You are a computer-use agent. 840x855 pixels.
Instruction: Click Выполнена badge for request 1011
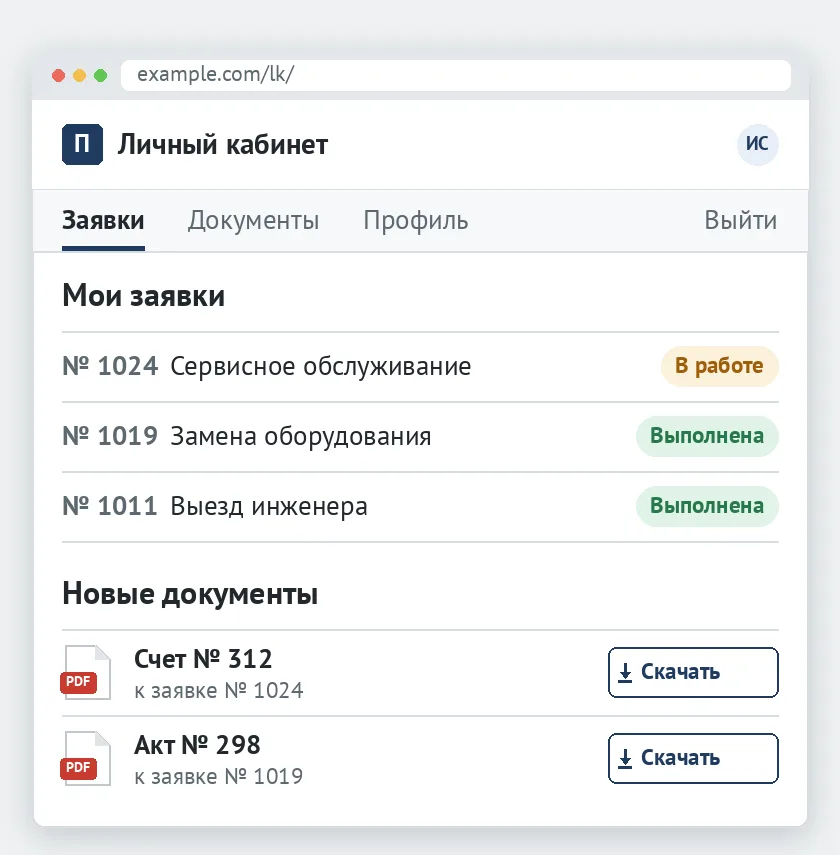coord(707,506)
